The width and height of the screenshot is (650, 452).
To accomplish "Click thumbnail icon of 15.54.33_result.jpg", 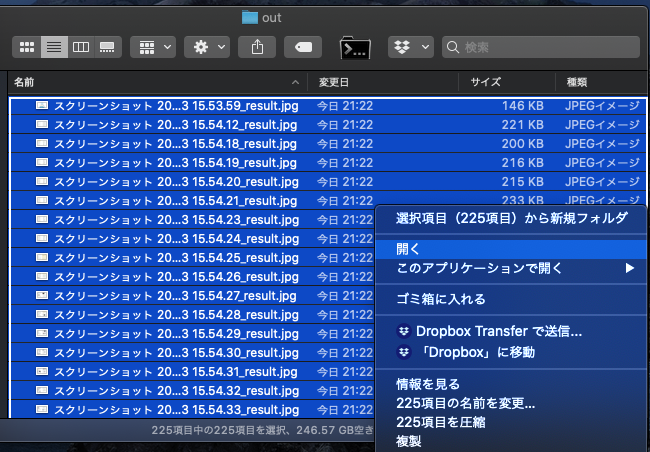I will click(42, 410).
